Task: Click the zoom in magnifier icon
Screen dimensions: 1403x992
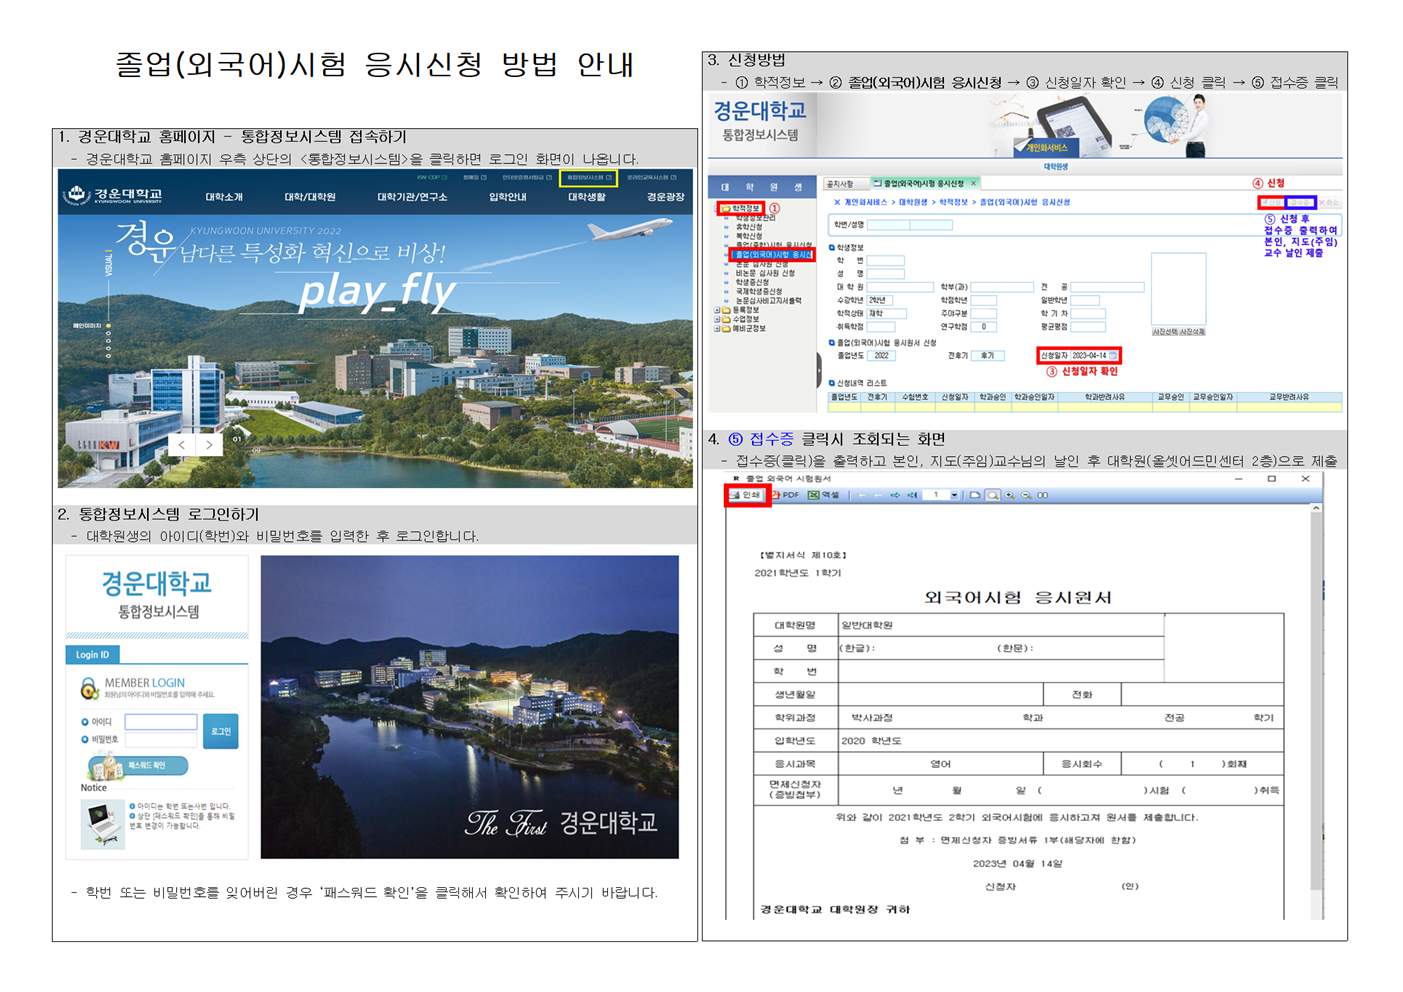Action: (x=1010, y=495)
